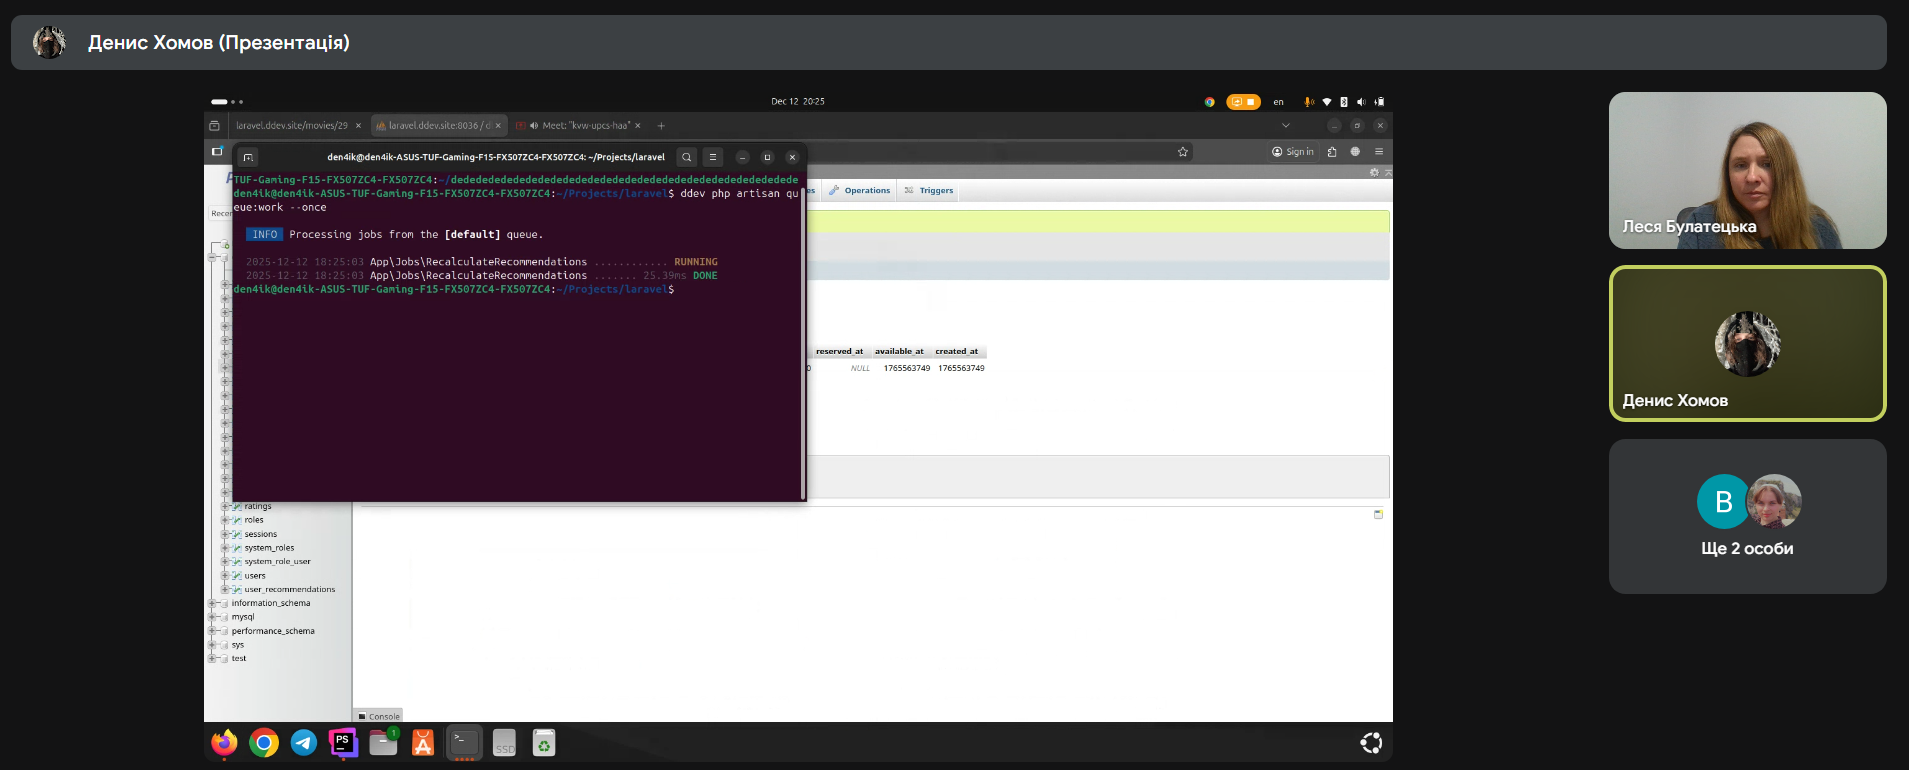Expand the information_schema database node
The image size is (1909, 770).
tap(212, 603)
